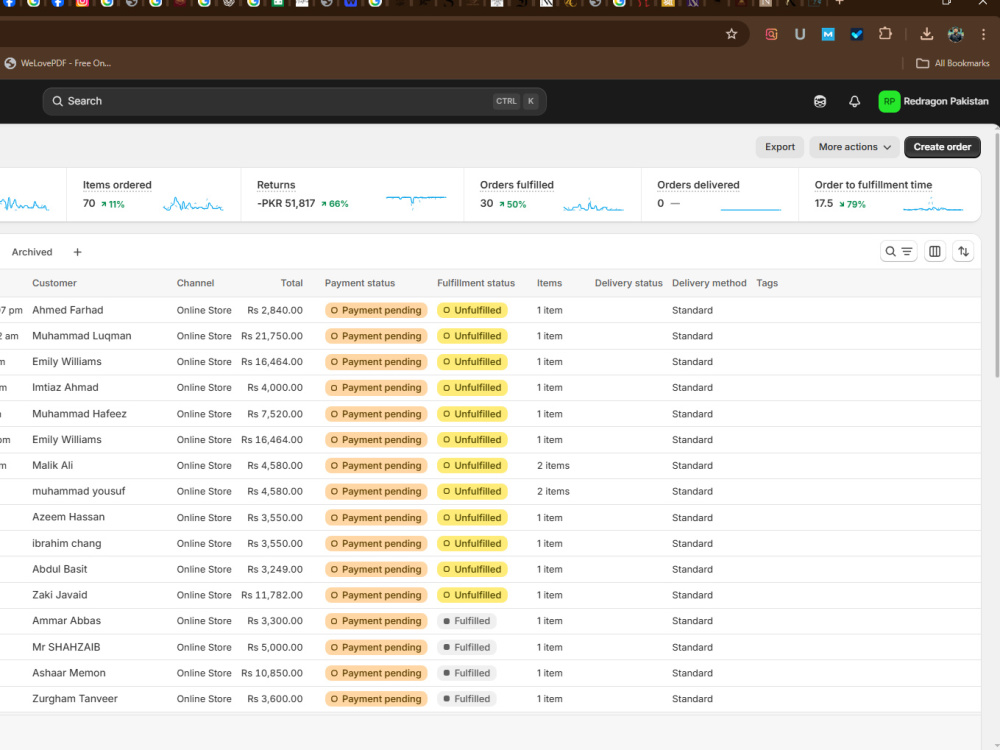The width and height of the screenshot is (1000, 750).
Task: Switch to the Archived tab
Action: tap(32, 252)
